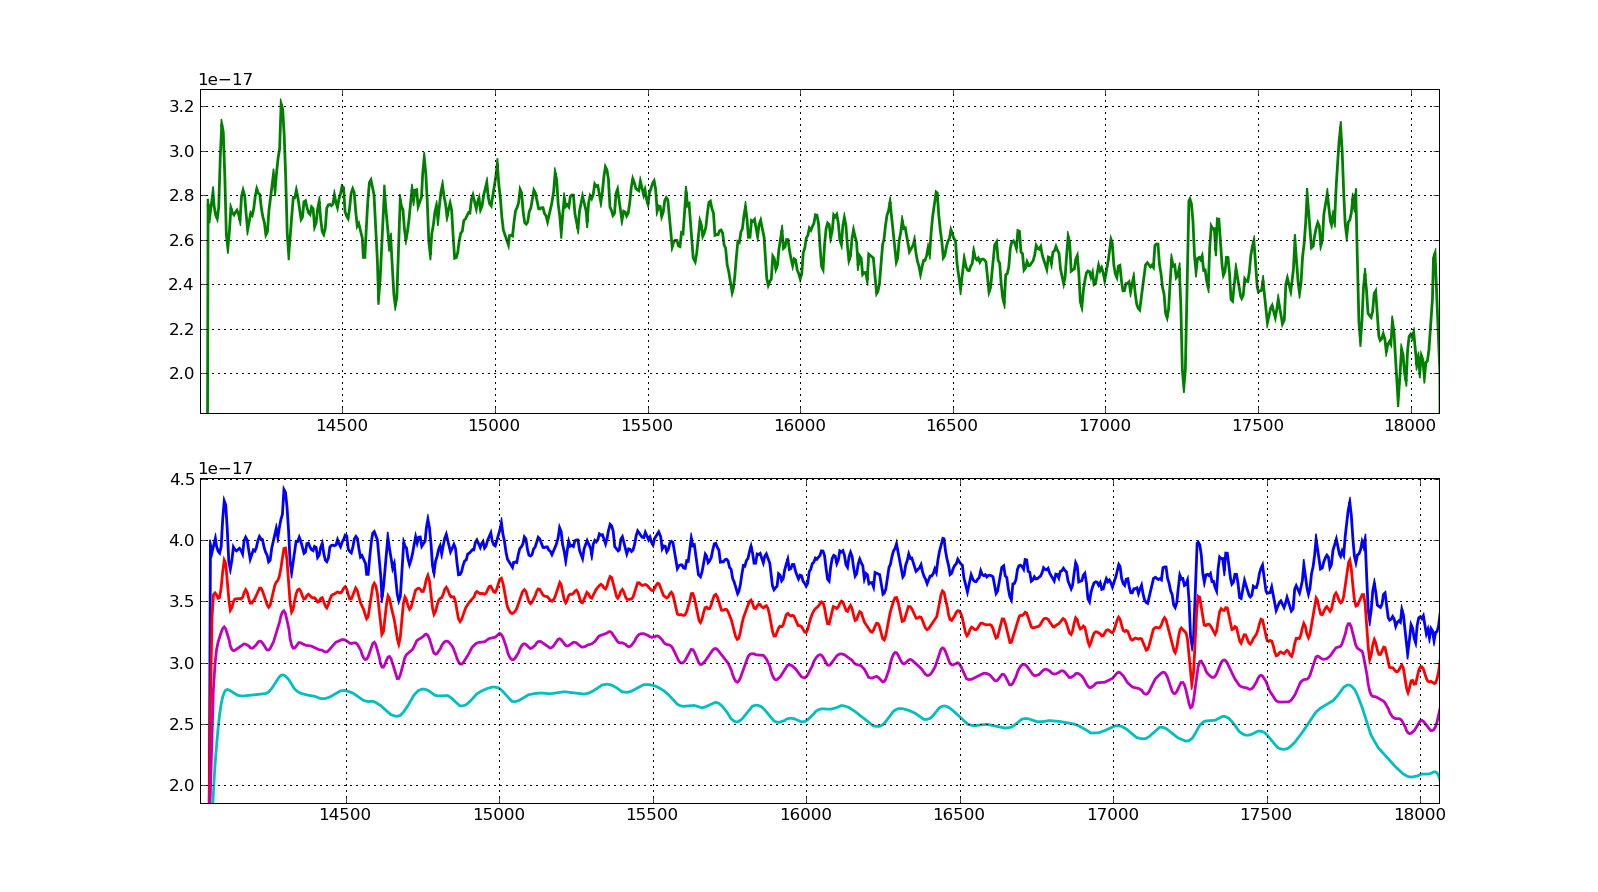Click the 14500 x-axis label under green plot
The width and height of the screenshot is (1598, 892).
pos(342,426)
